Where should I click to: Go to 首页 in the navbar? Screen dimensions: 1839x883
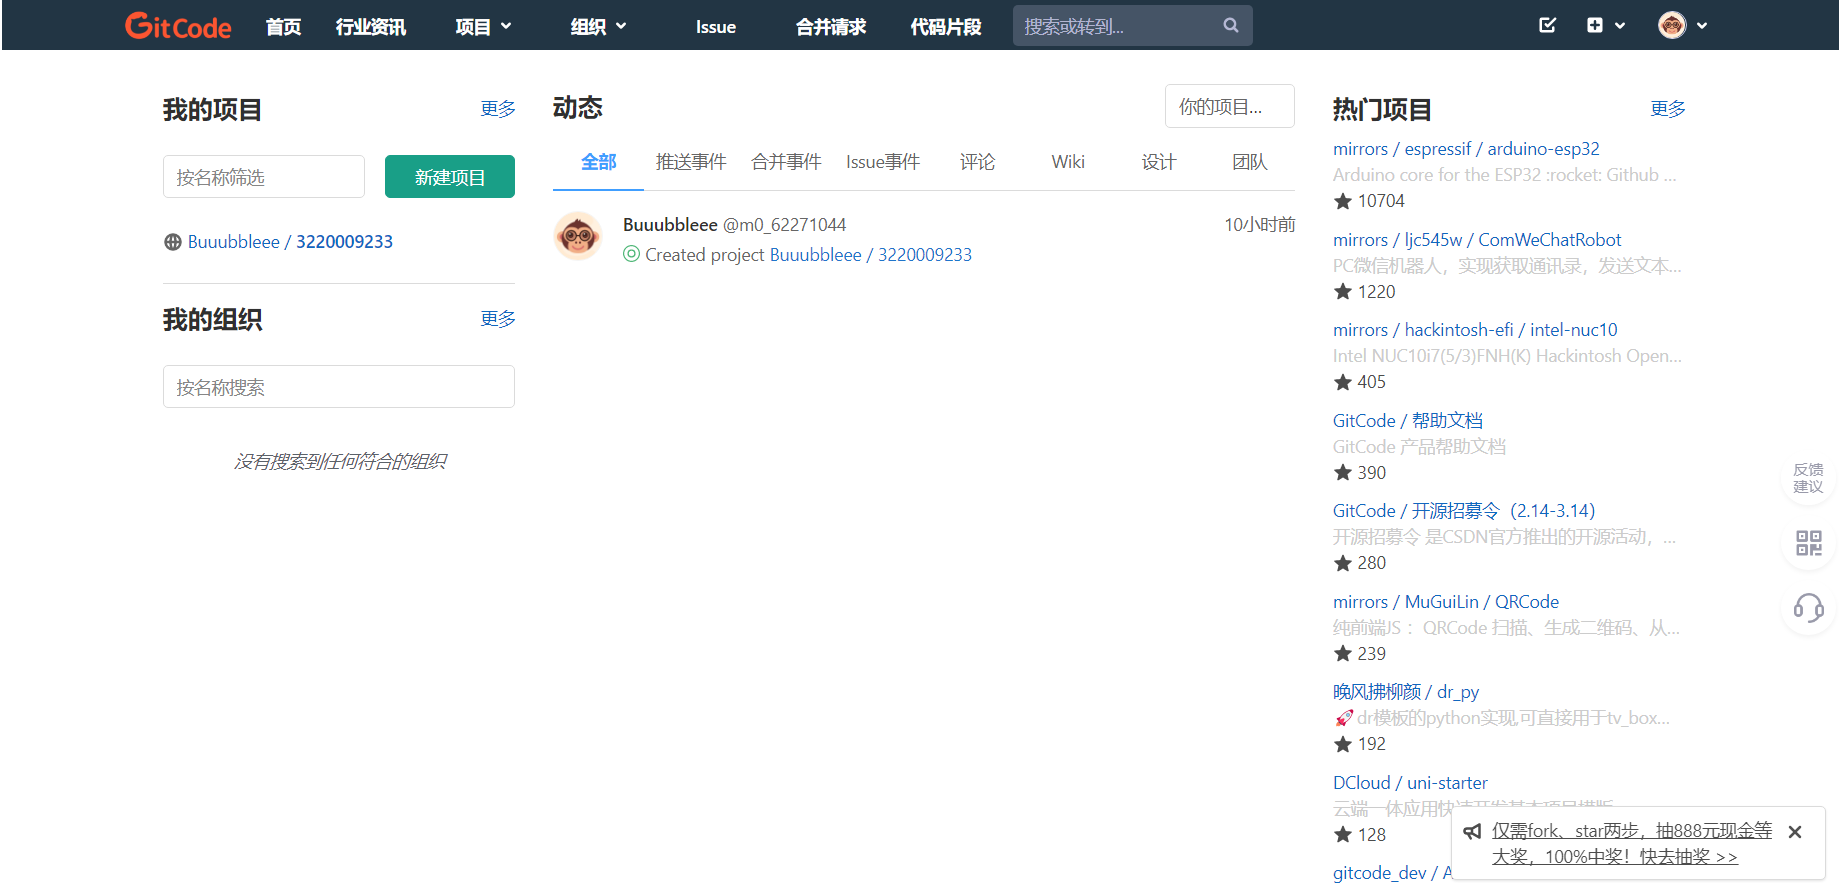coord(283,26)
